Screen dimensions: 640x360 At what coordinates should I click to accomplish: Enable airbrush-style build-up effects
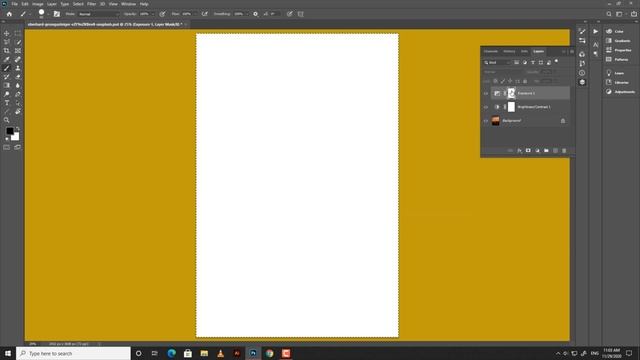click(x=204, y=14)
